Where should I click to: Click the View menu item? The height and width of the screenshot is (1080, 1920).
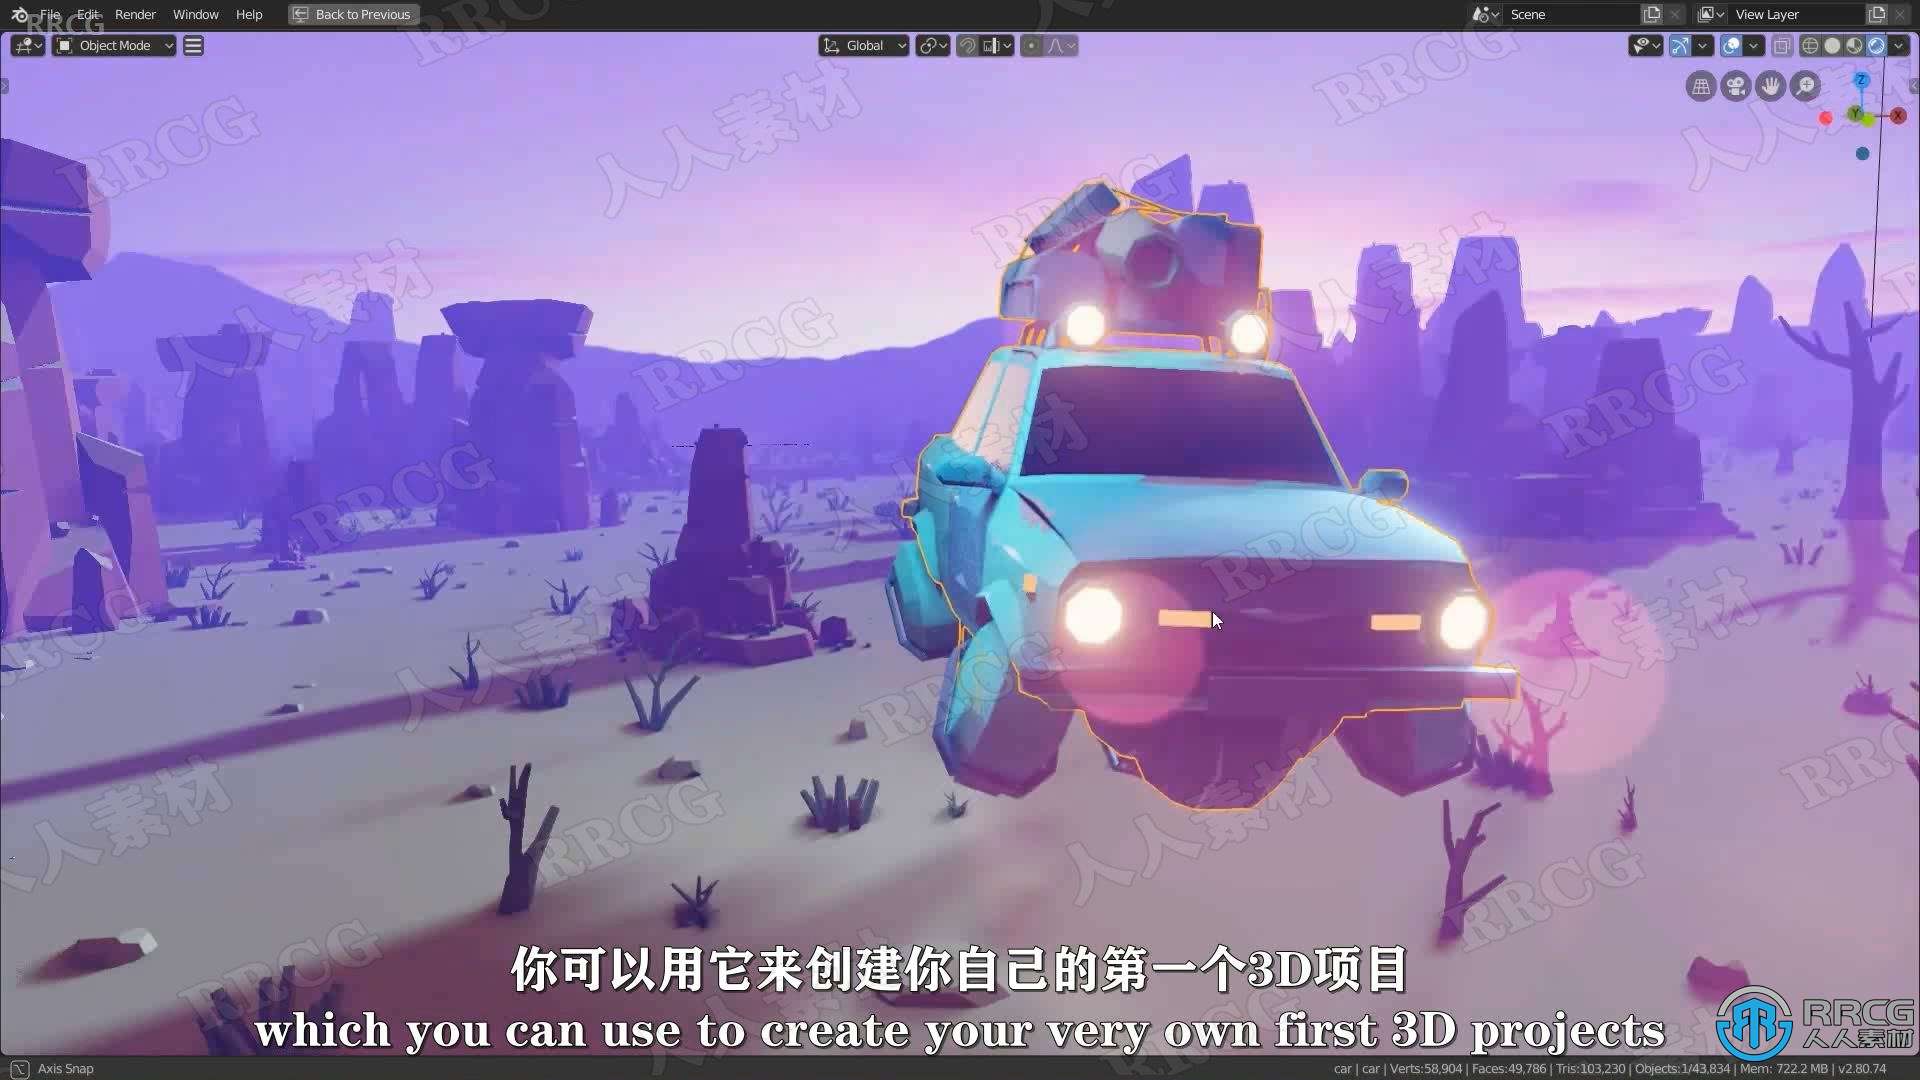195,45
